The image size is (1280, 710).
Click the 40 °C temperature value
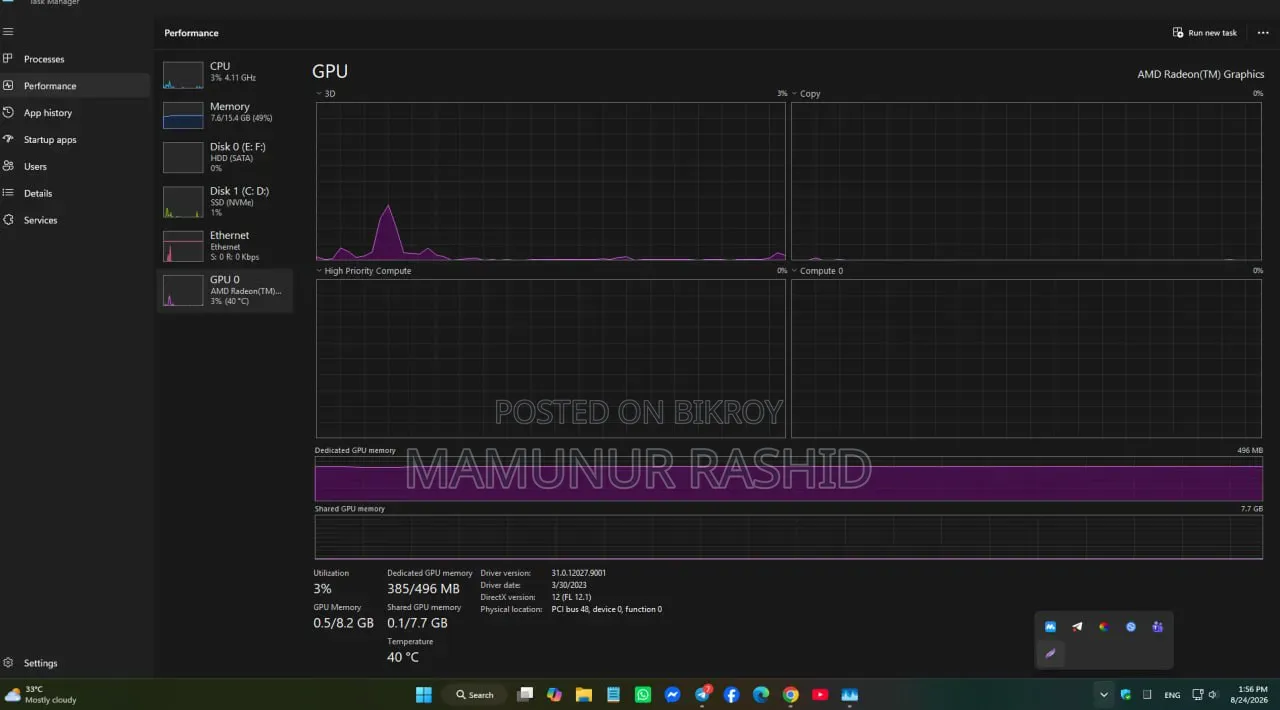click(403, 657)
